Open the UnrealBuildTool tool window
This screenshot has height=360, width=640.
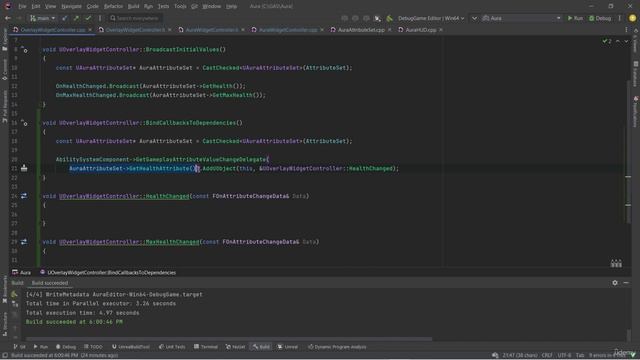[131, 347]
